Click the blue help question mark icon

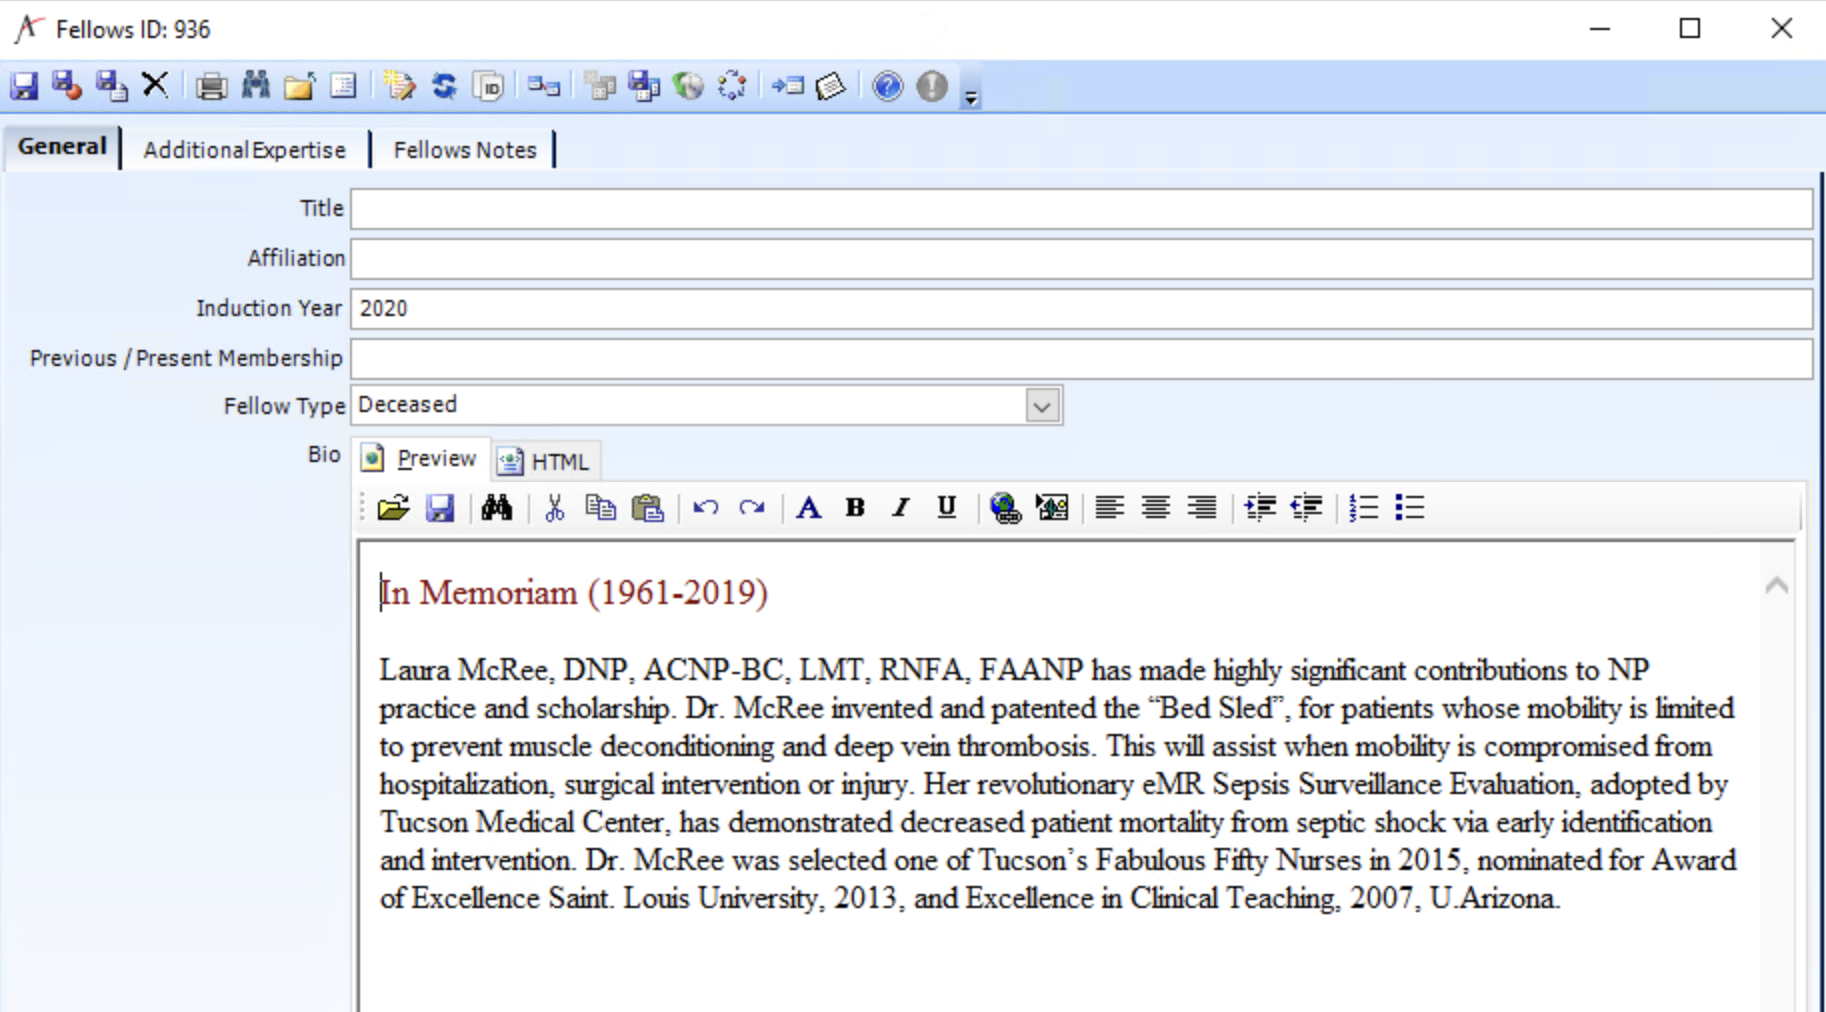pyautogui.click(x=886, y=87)
